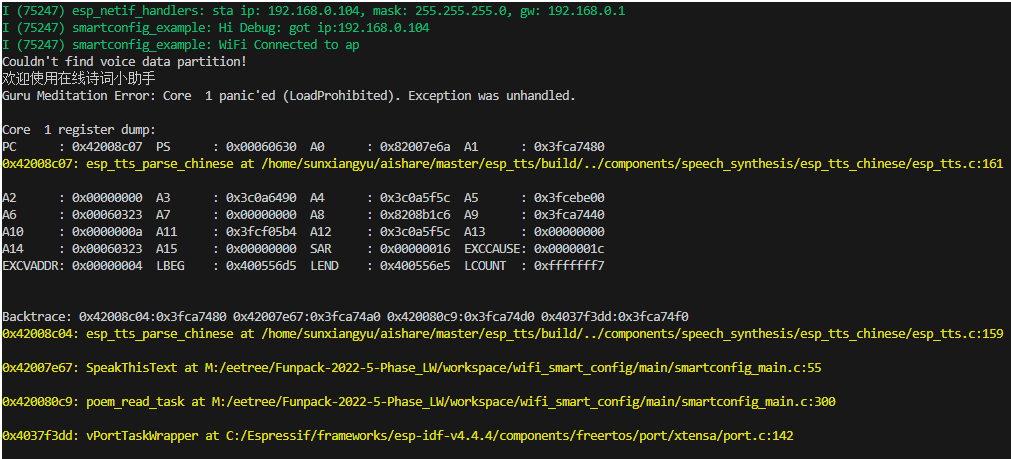Screen dimensions: 1011x459
Task: Click the Guru Meditation Error line
Action: pos(289,95)
